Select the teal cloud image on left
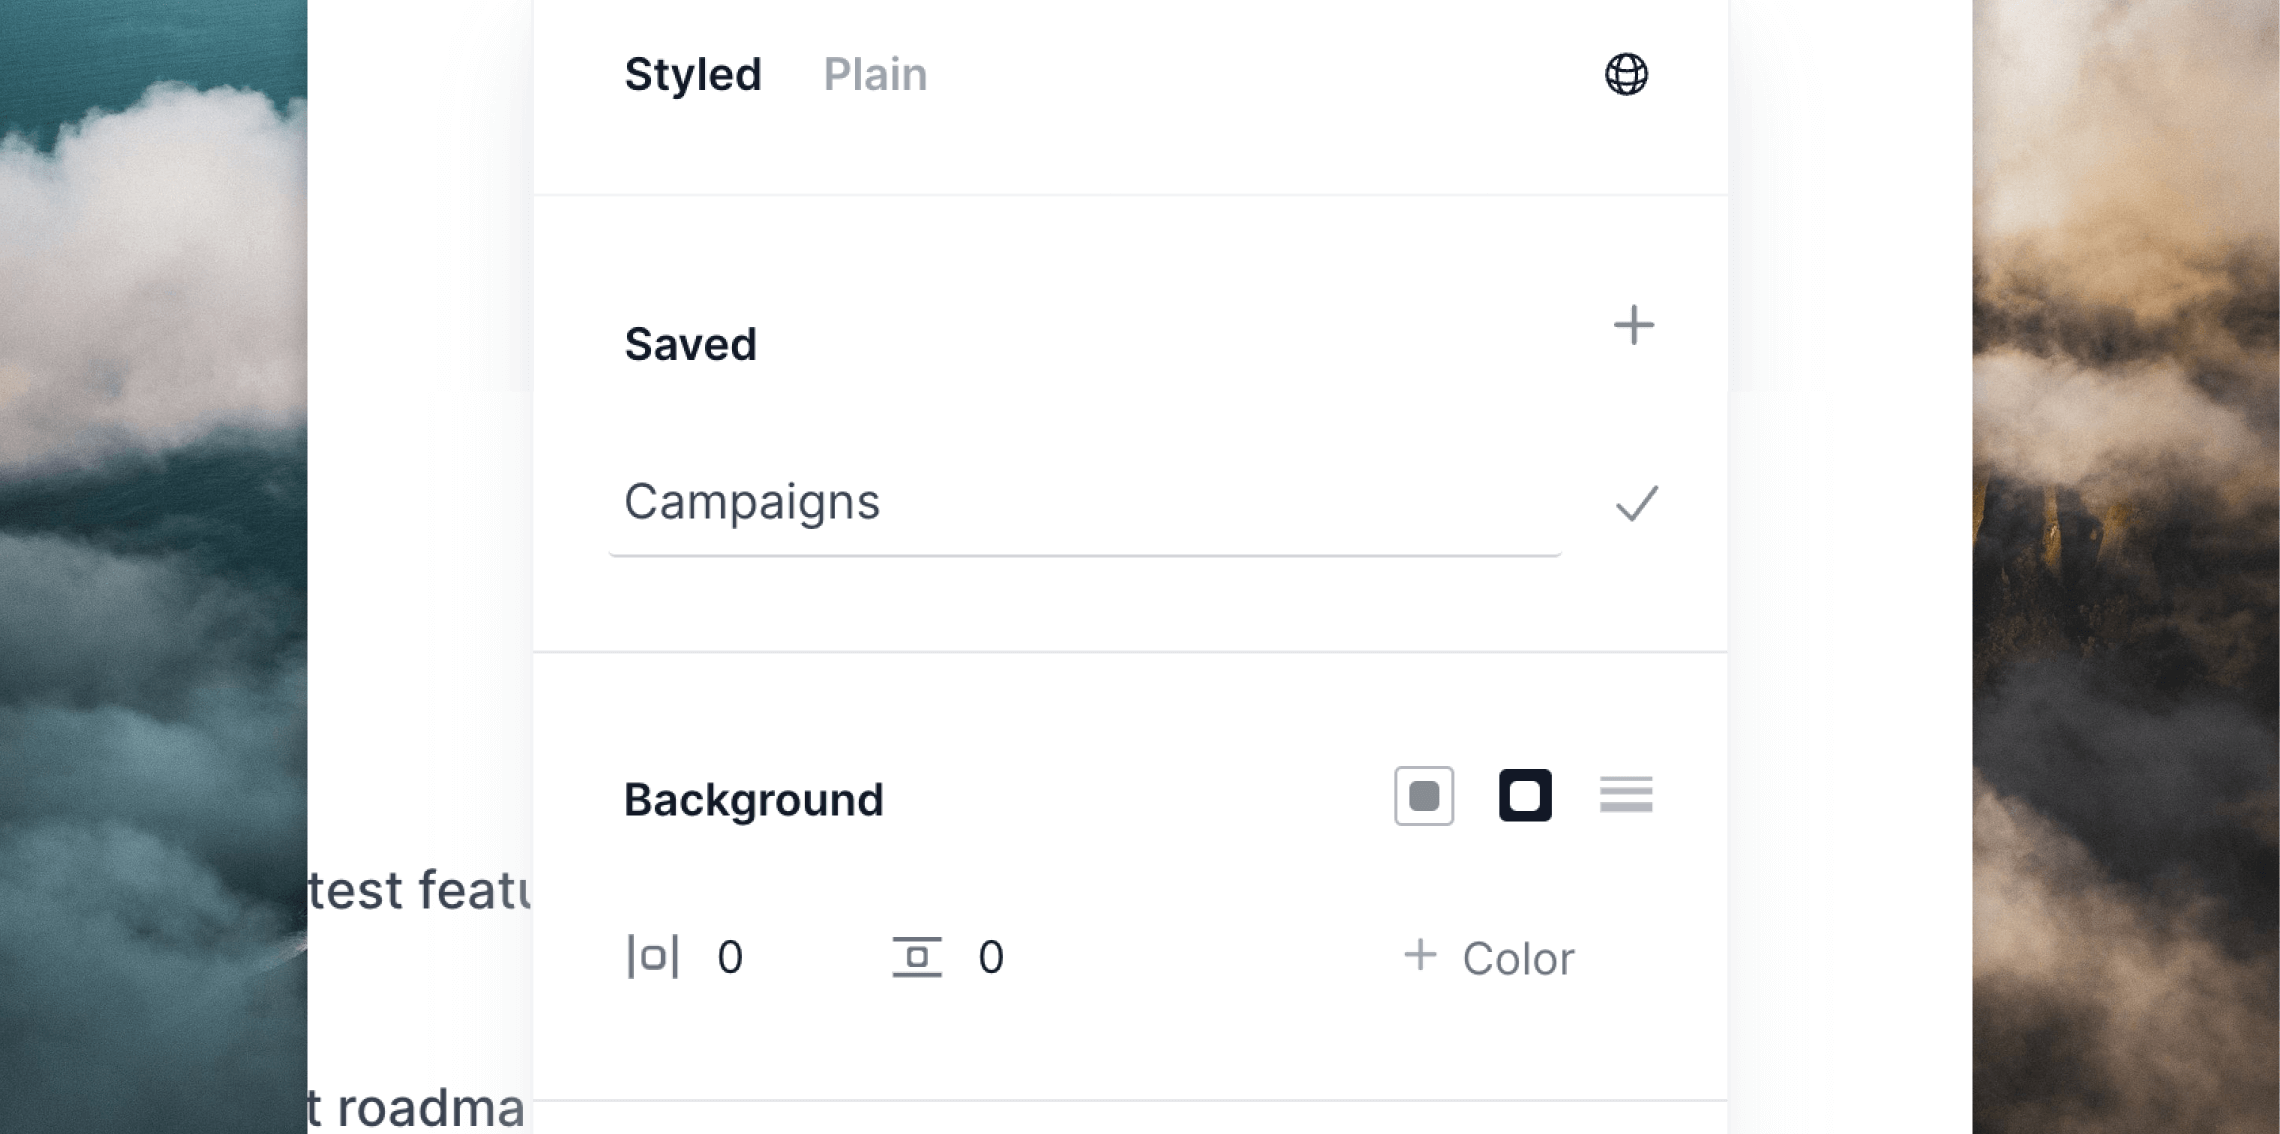2280x1134 pixels. pyautogui.click(x=153, y=567)
